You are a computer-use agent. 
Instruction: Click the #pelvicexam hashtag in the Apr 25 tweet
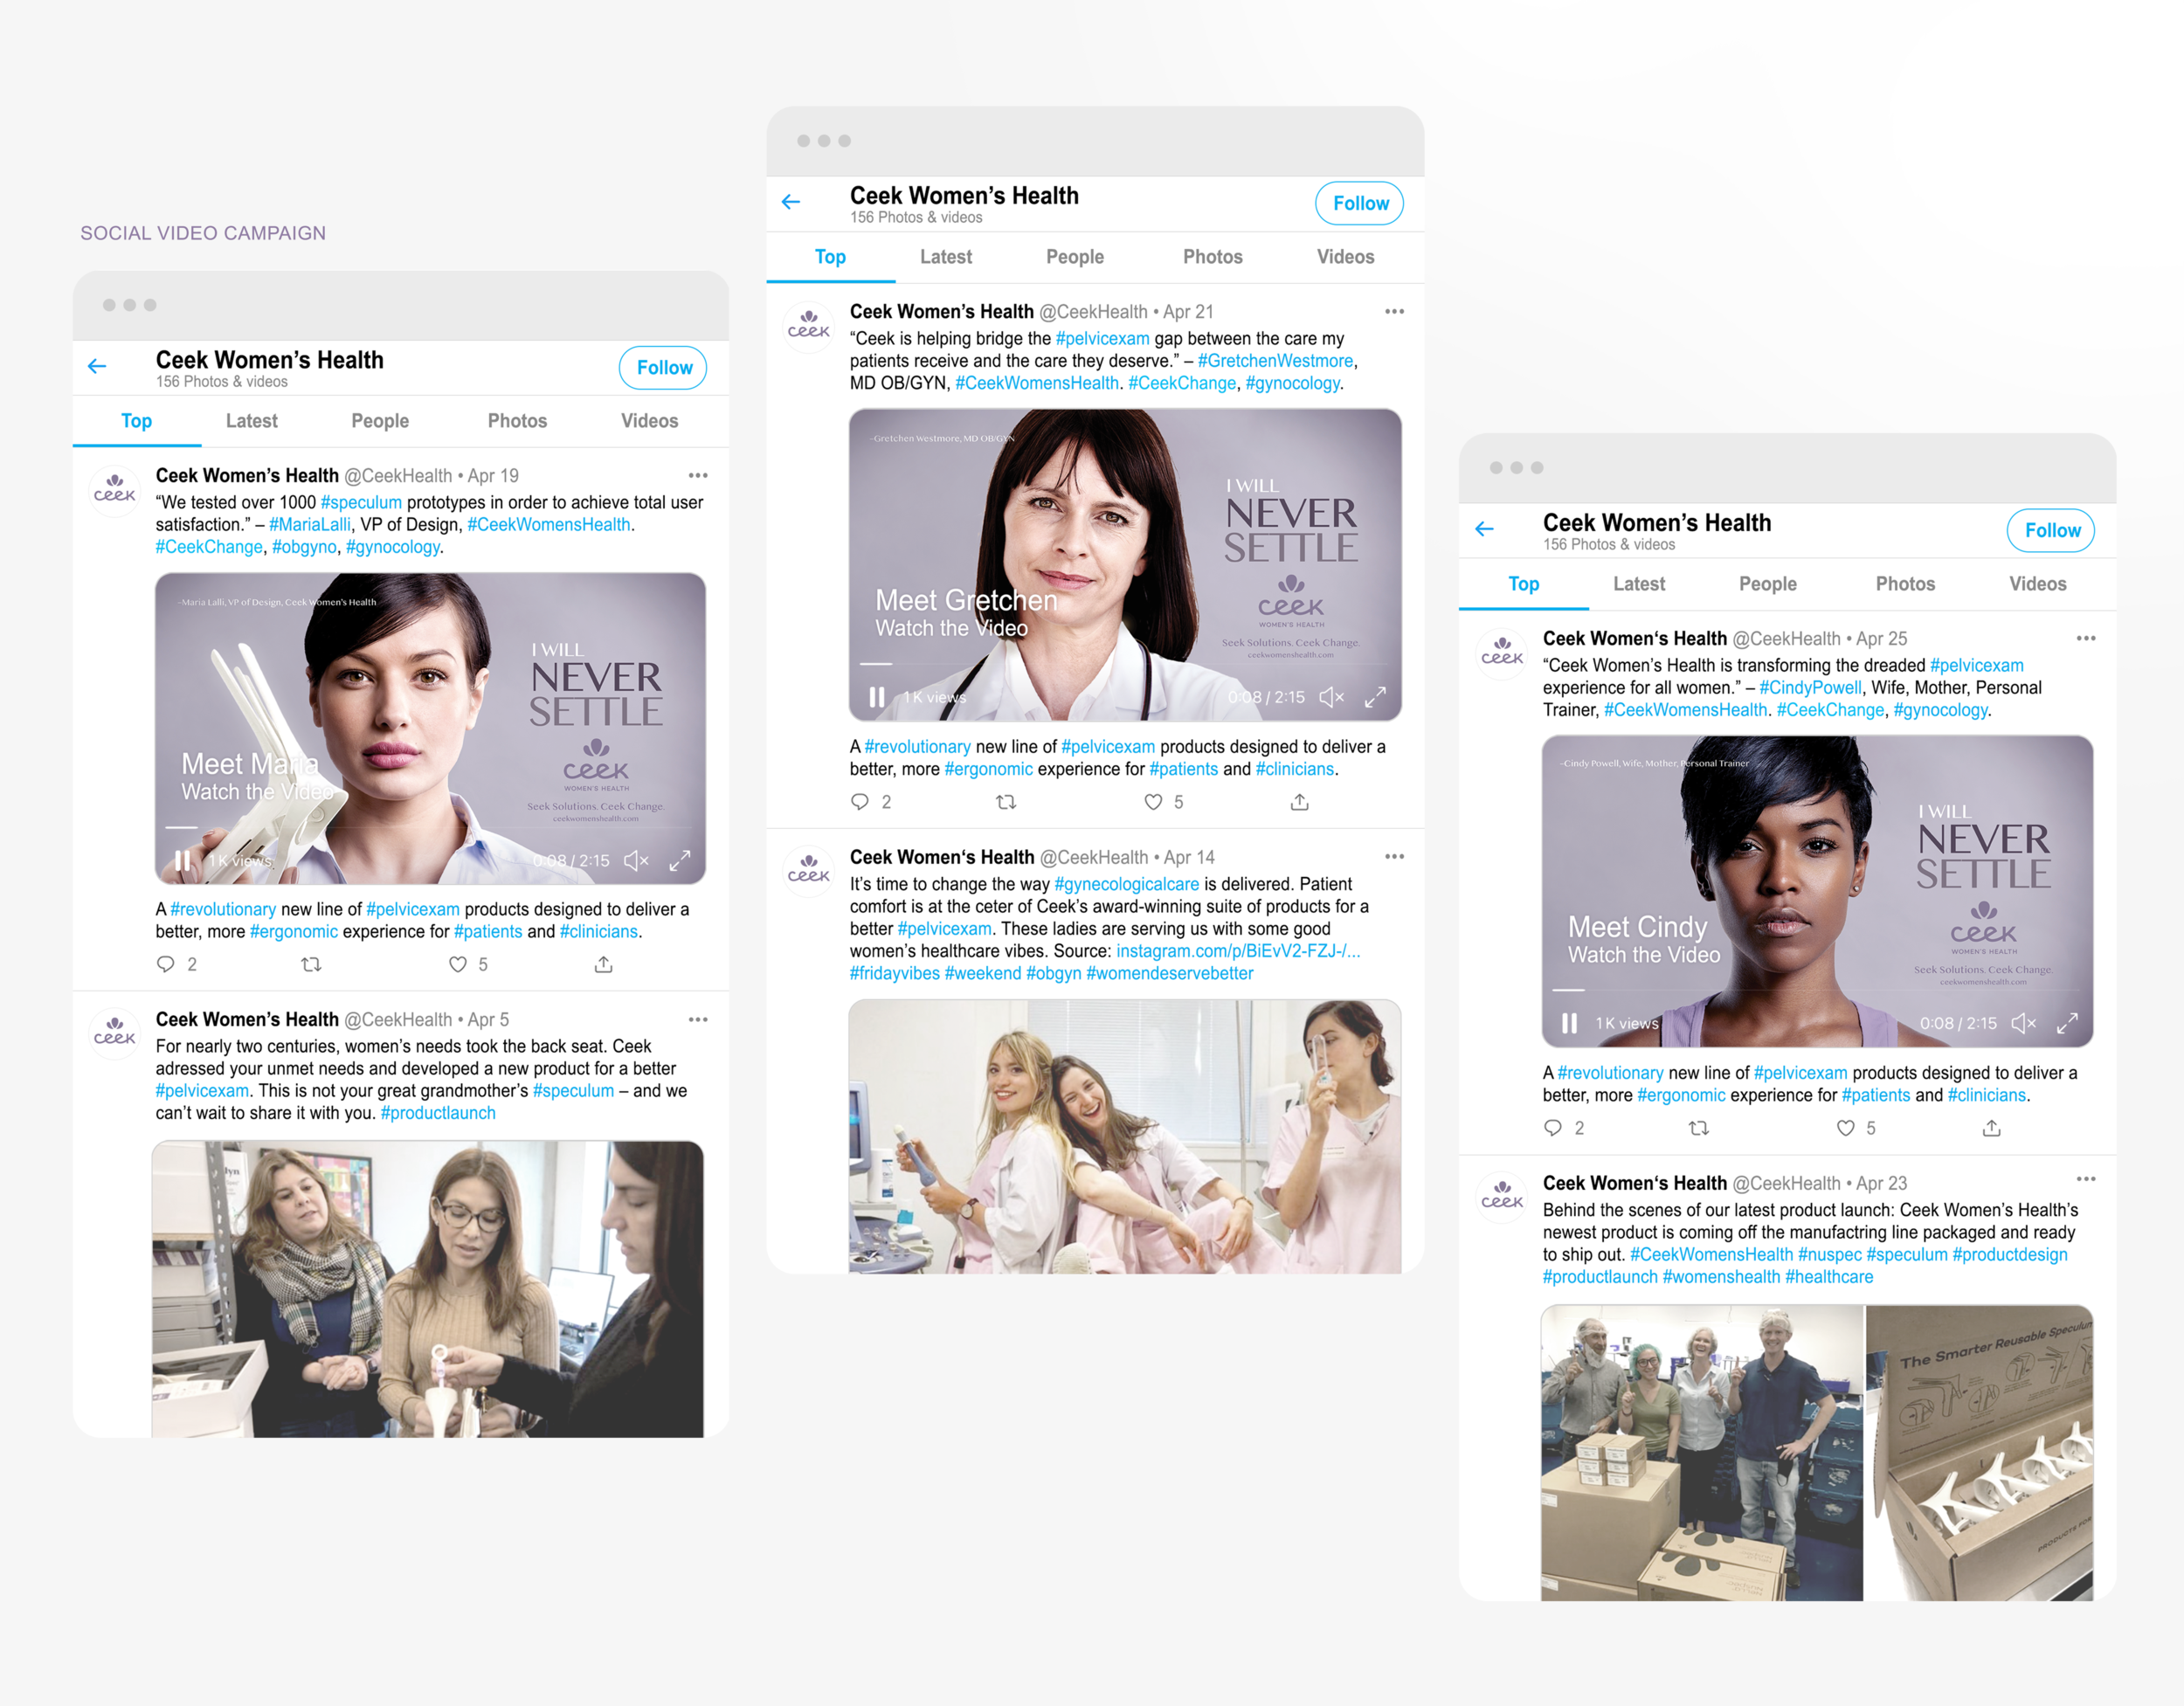1976,665
